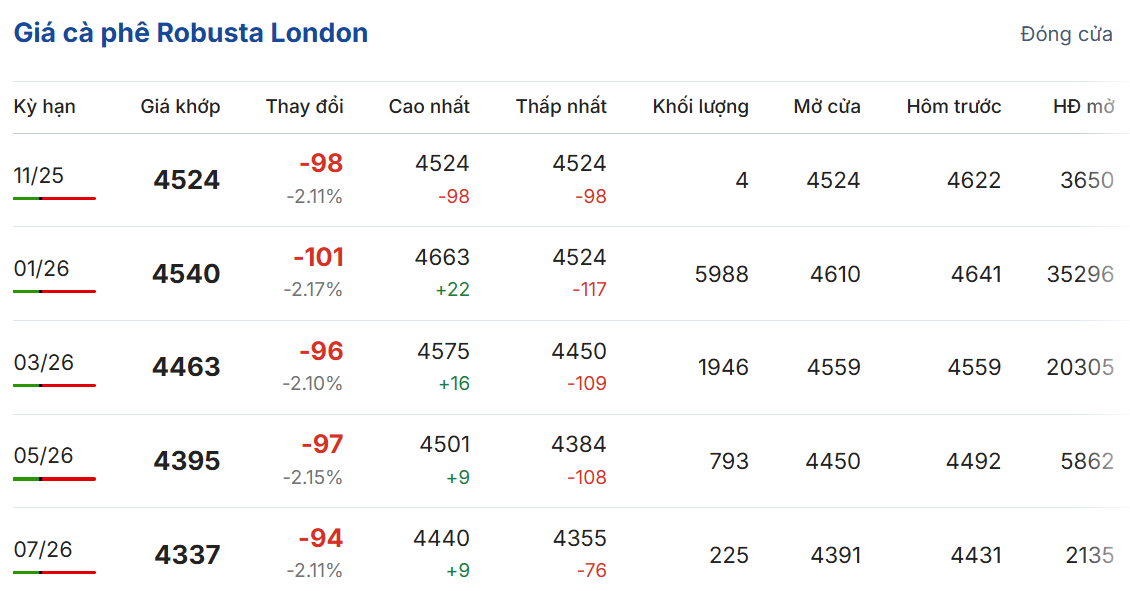Click the 'Giá khớp' column header
Screen dimensions: 1130x591
click(180, 107)
